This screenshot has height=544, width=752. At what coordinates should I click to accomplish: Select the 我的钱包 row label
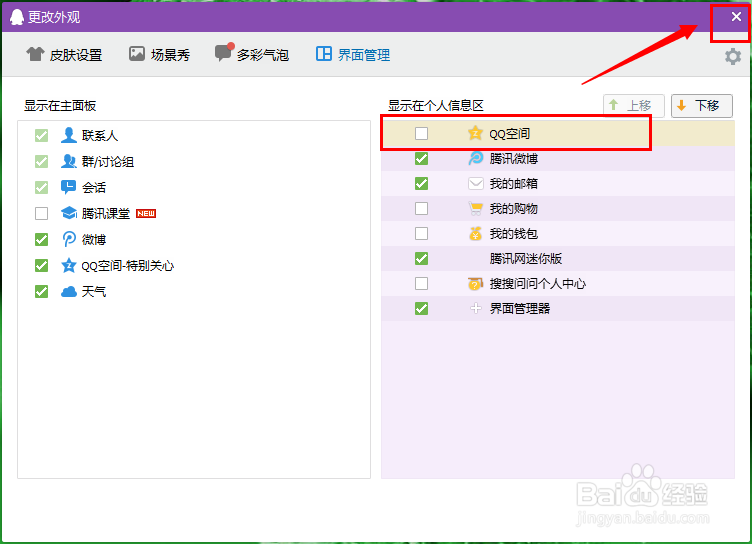pos(514,234)
